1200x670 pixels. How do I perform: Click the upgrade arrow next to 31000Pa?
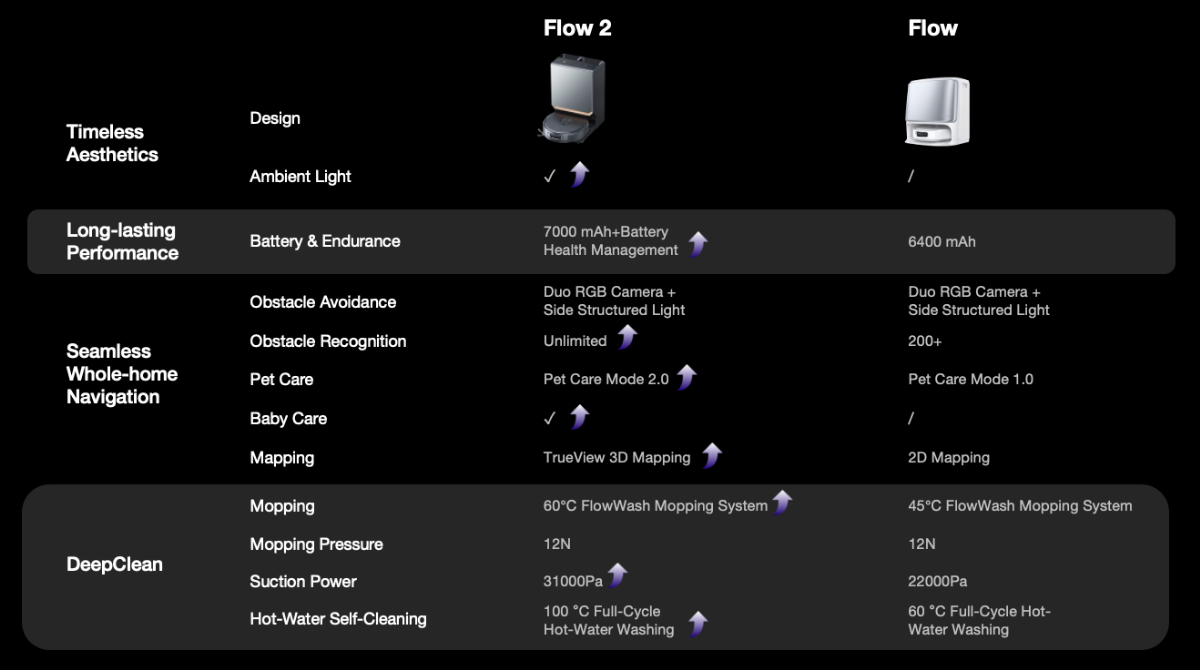click(x=618, y=576)
